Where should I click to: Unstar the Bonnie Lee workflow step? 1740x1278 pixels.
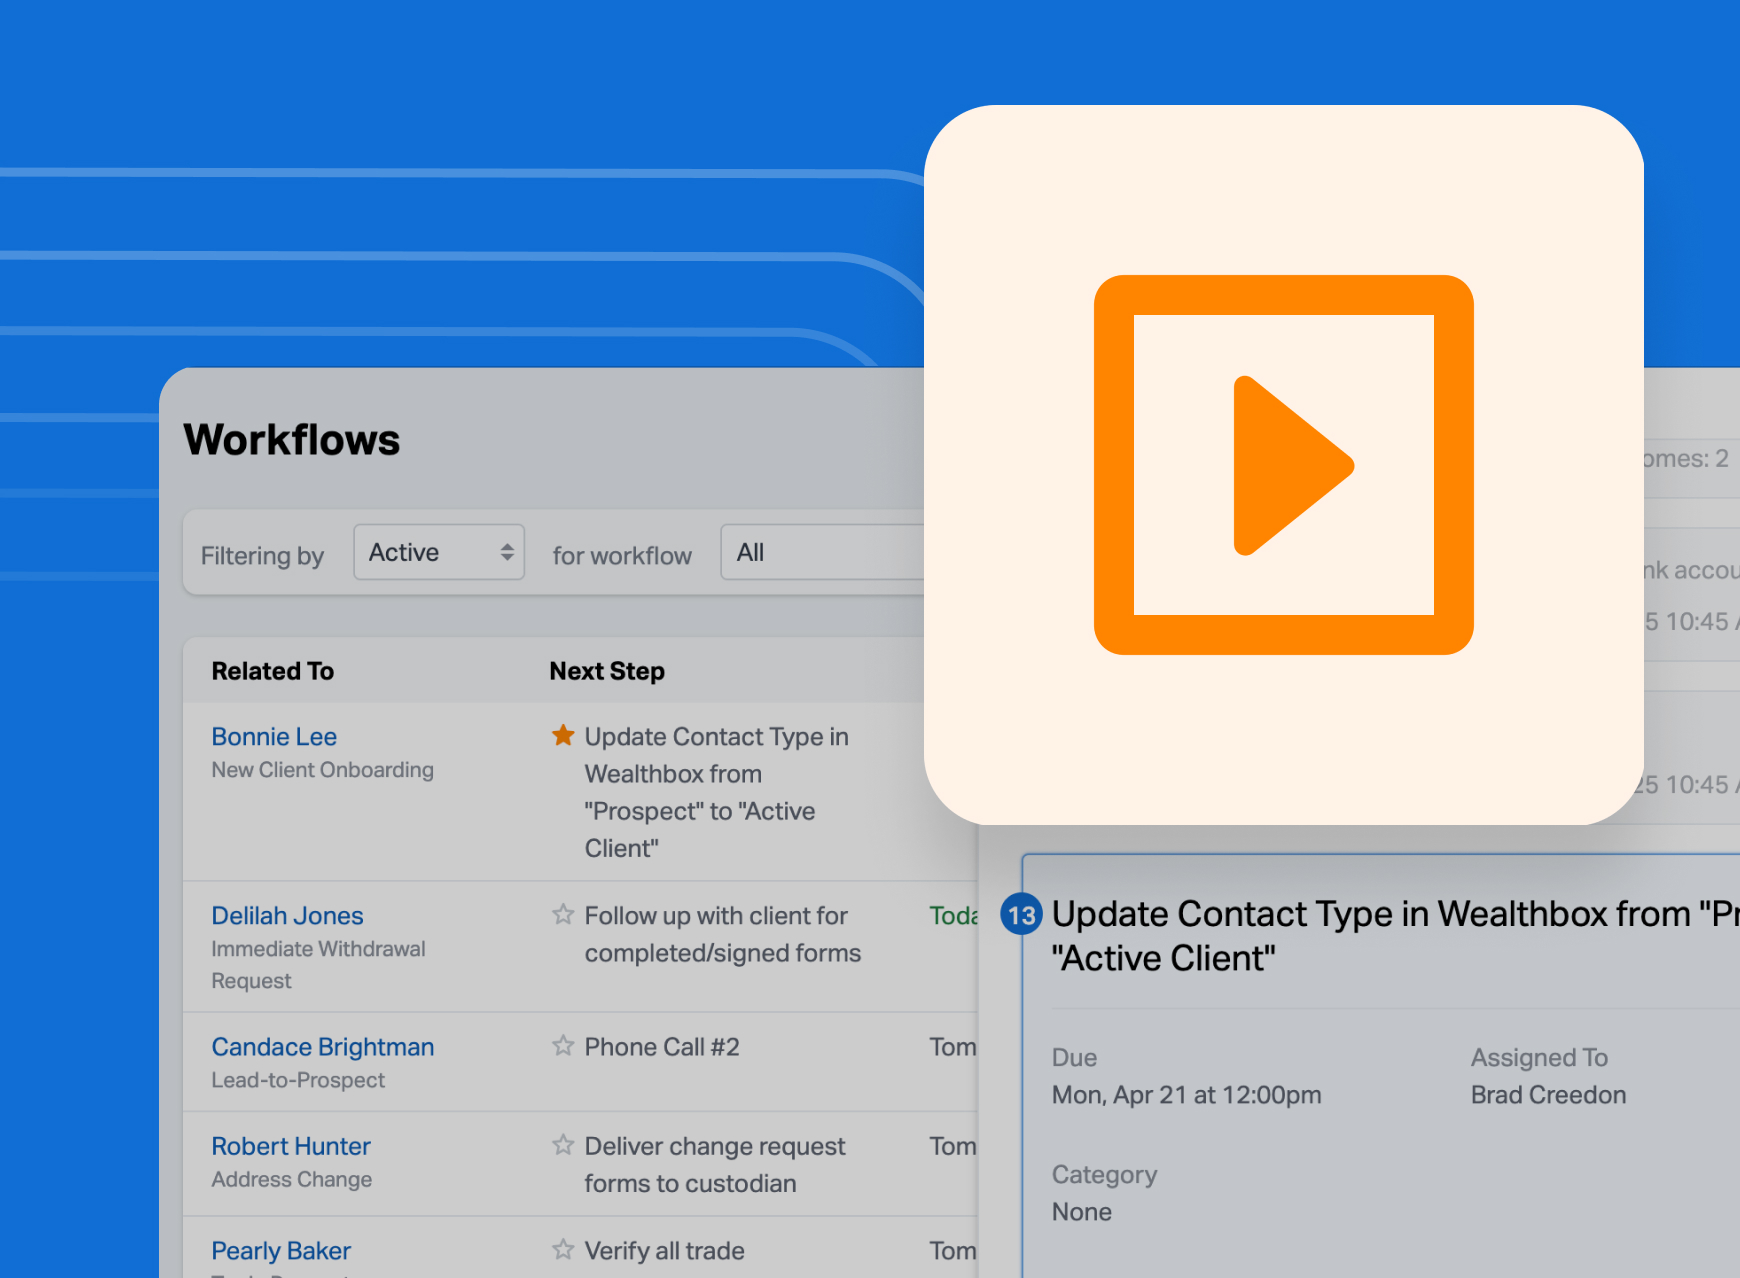pyautogui.click(x=563, y=736)
